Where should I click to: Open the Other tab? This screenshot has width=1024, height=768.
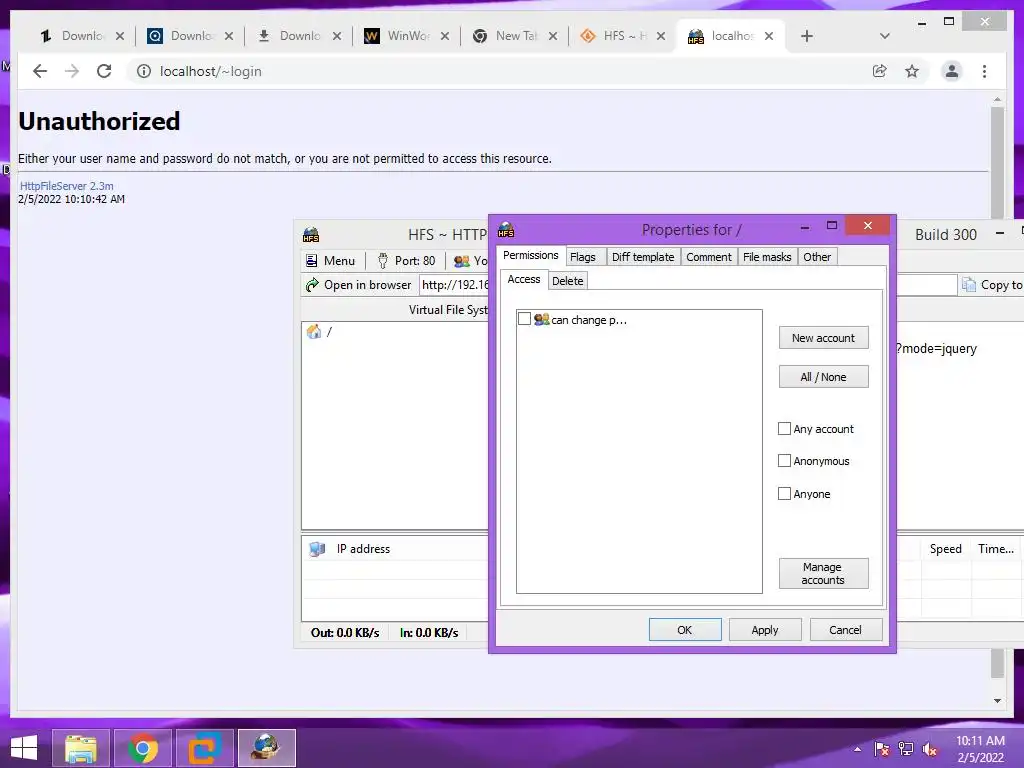click(817, 257)
